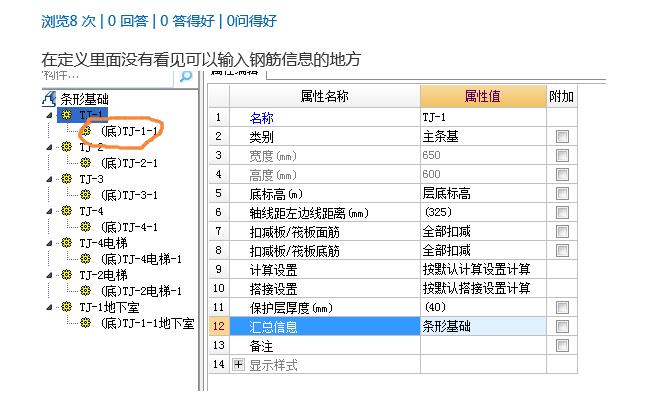Image resolution: width=662 pixels, height=398 pixels.
Task: Tick the 附加 checkbox for 底标高(m)
Action: [x=562, y=193]
